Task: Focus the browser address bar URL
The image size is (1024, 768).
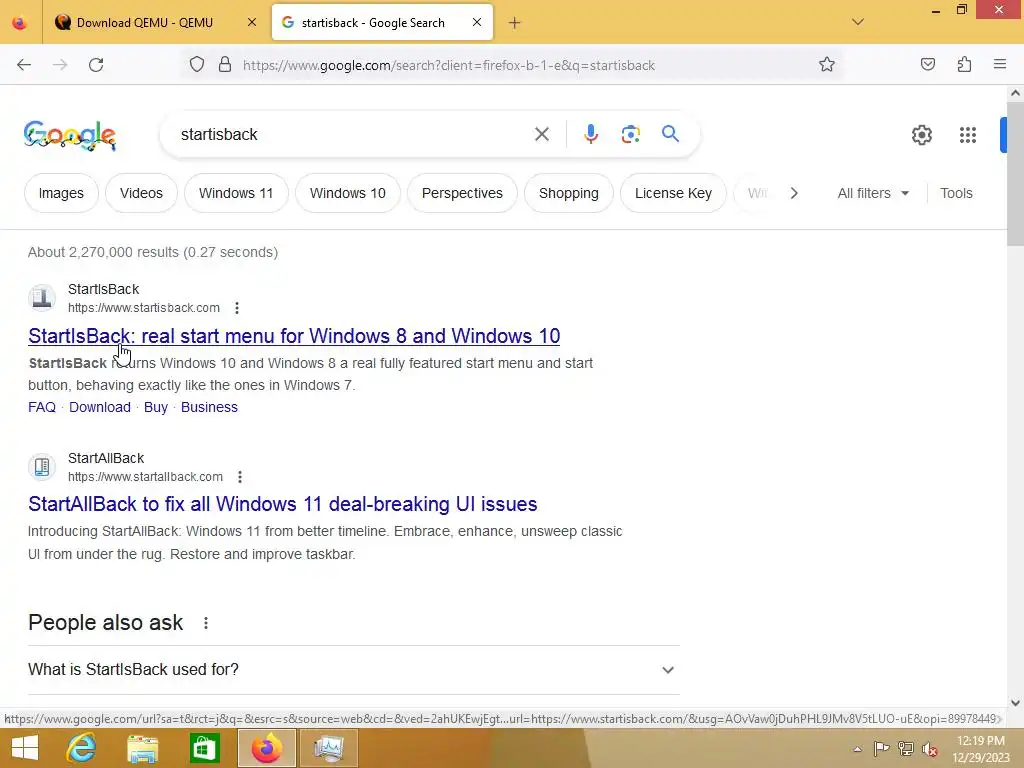Action: pyautogui.click(x=449, y=65)
